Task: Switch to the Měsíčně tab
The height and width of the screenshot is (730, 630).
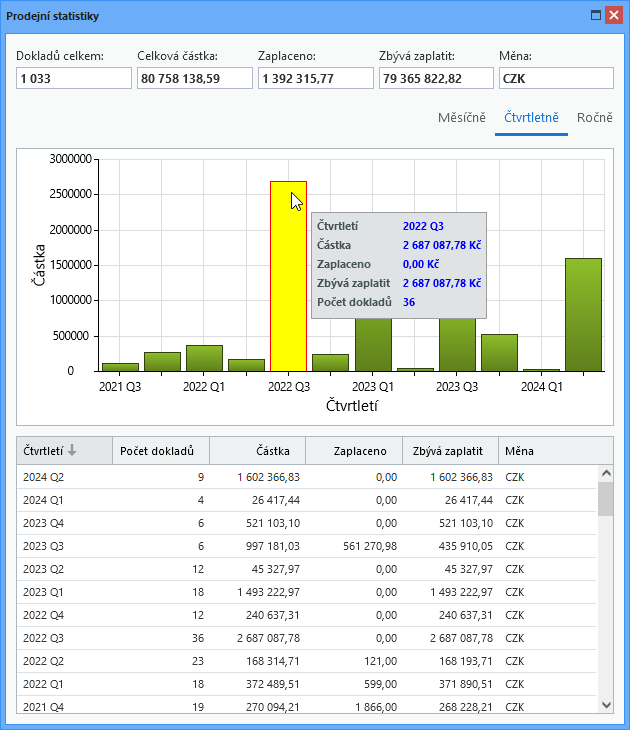Action: (x=461, y=117)
